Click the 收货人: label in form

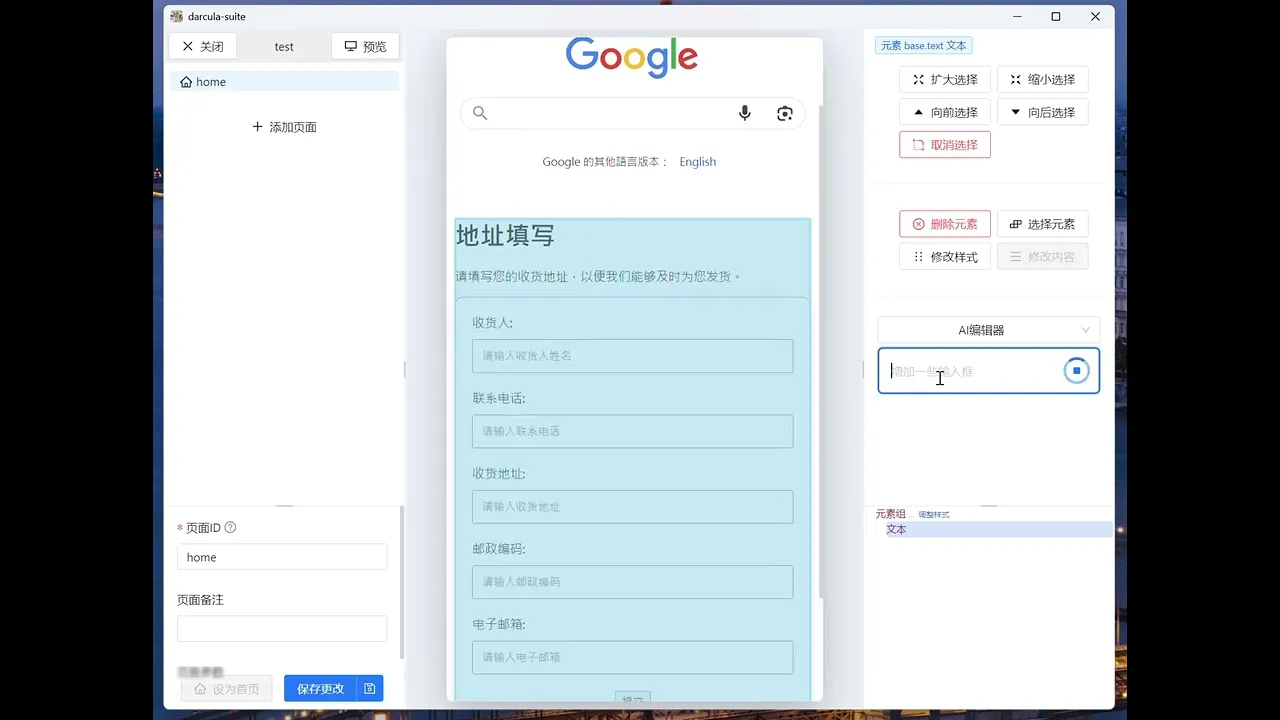tap(492, 323)
